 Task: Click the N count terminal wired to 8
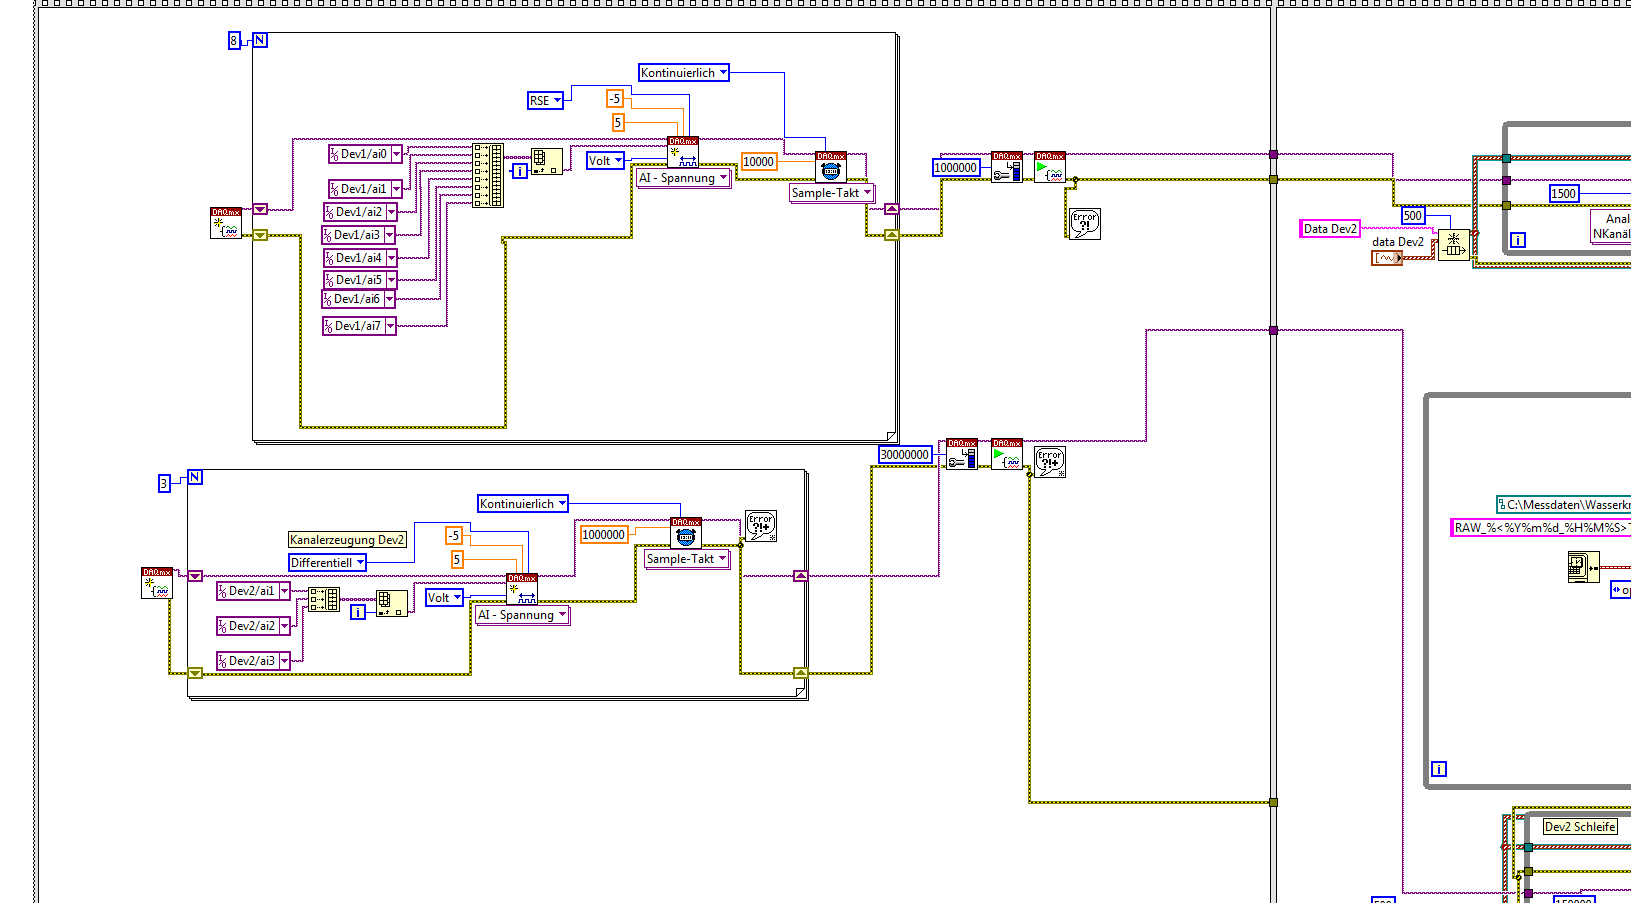click(x=260, y=40)
